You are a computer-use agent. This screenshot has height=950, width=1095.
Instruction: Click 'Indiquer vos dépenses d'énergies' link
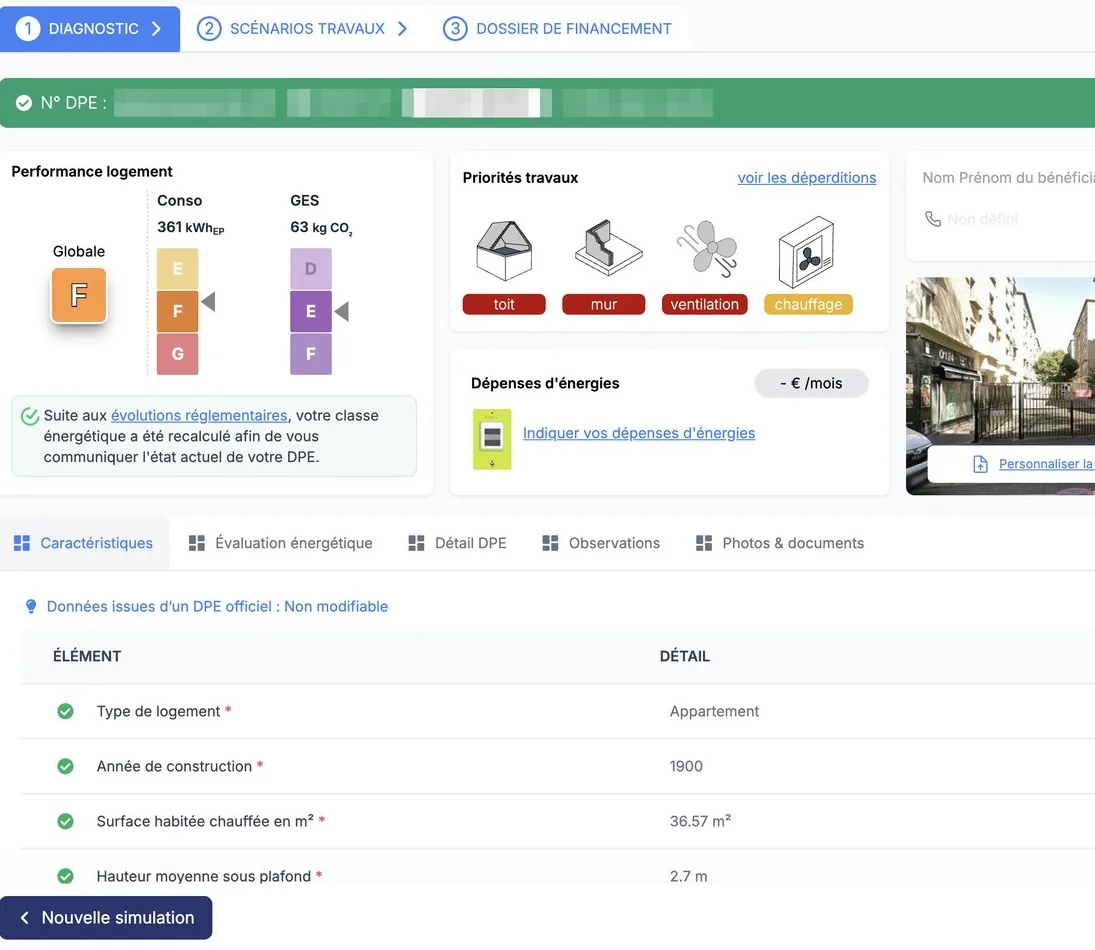pos(639,433)
